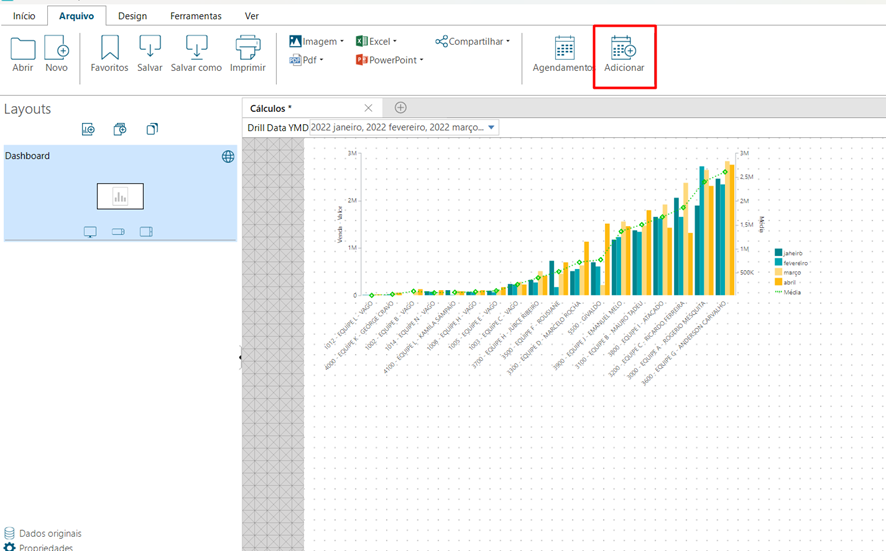886x551 pixels.
Task: Close the Cálculos tab
Action: coord(368,108)
